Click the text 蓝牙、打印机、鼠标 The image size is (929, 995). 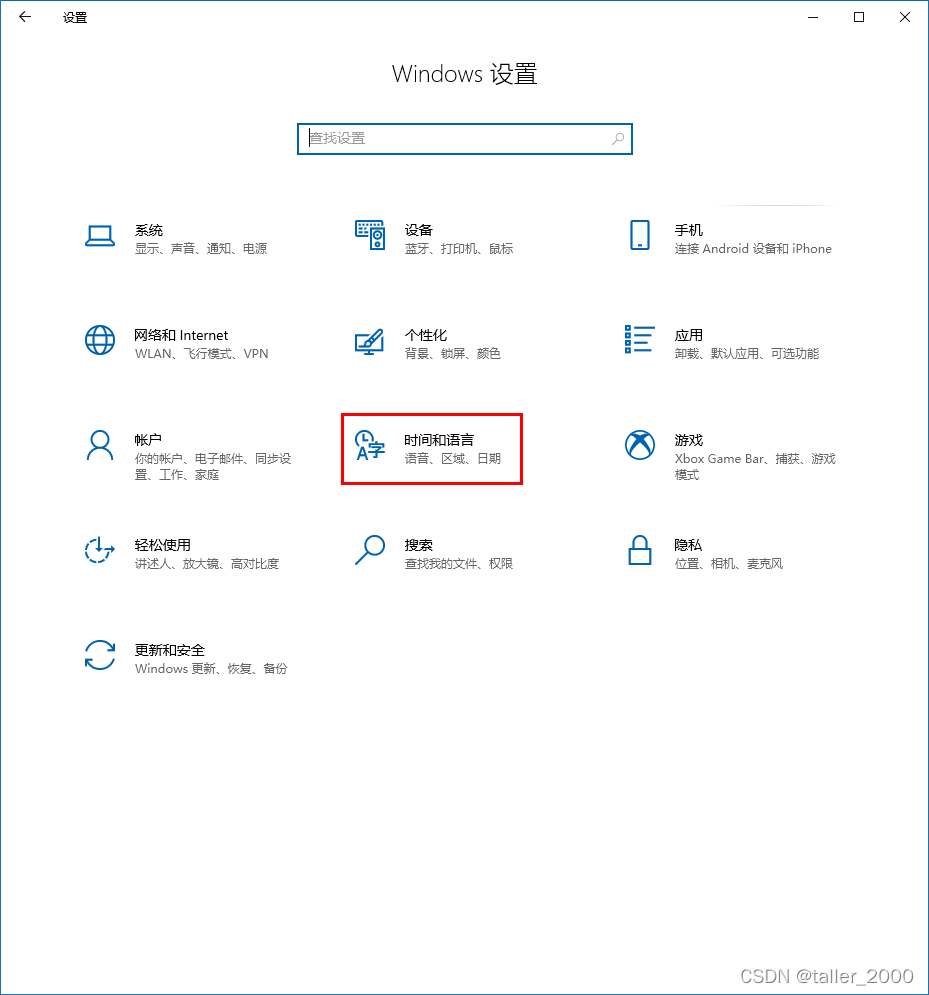tap(459, 249)
